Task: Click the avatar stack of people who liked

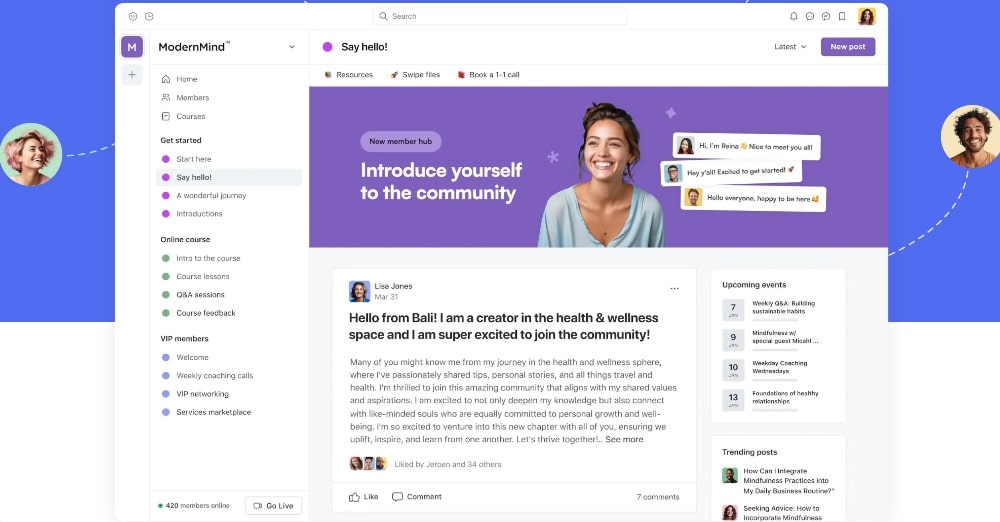Action: [369, 464]
